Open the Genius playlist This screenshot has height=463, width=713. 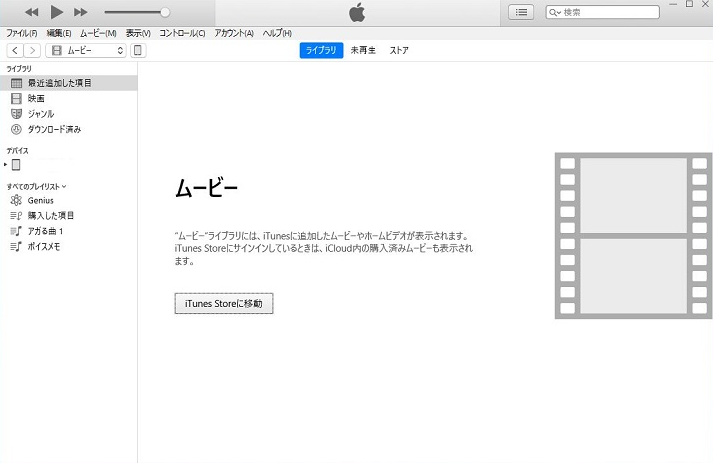(x=68, y=201)
